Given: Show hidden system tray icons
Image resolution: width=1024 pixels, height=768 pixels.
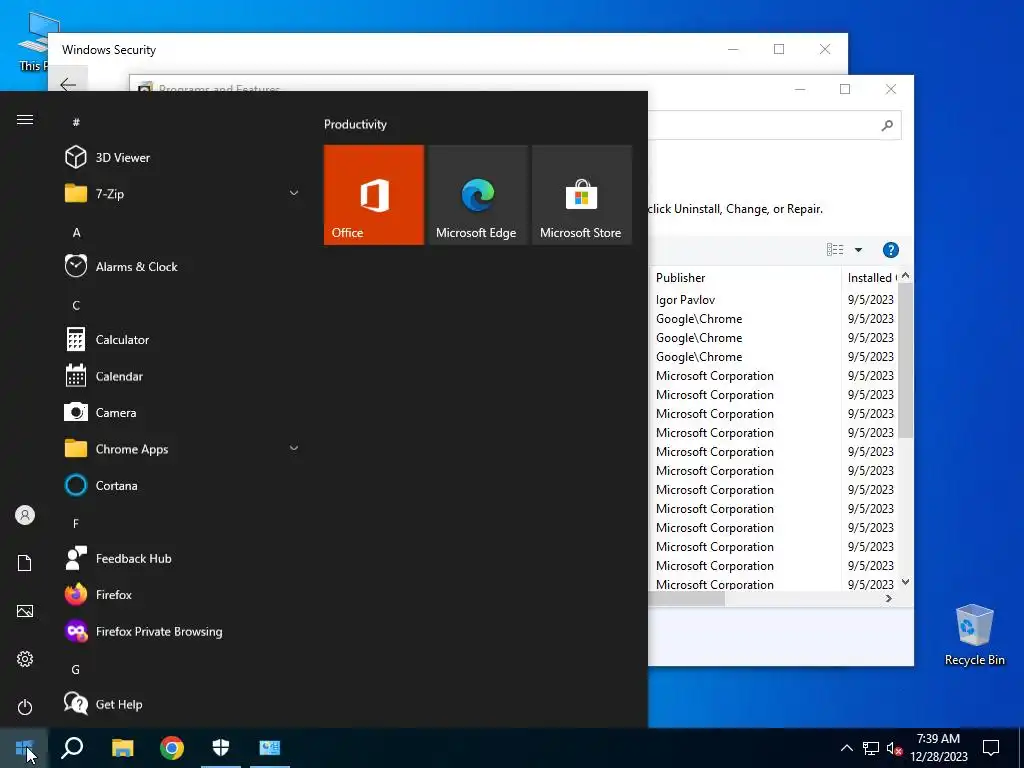Looking at the screenshot, I should [x=846, y=748].
